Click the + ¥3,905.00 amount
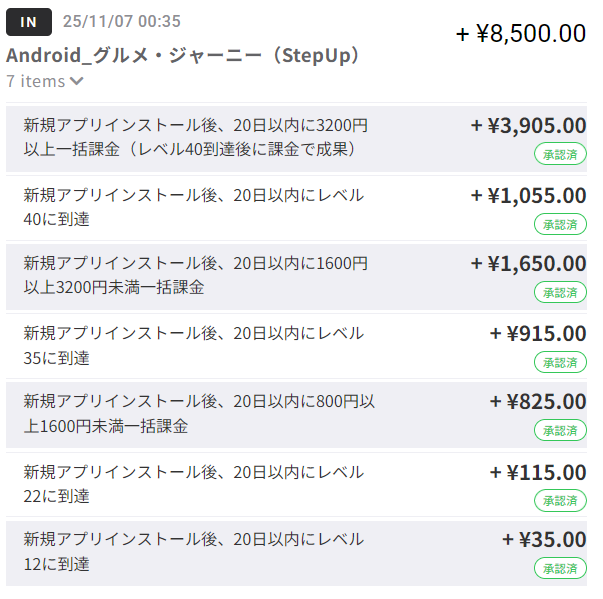603x599 pixels. point(528,126)
